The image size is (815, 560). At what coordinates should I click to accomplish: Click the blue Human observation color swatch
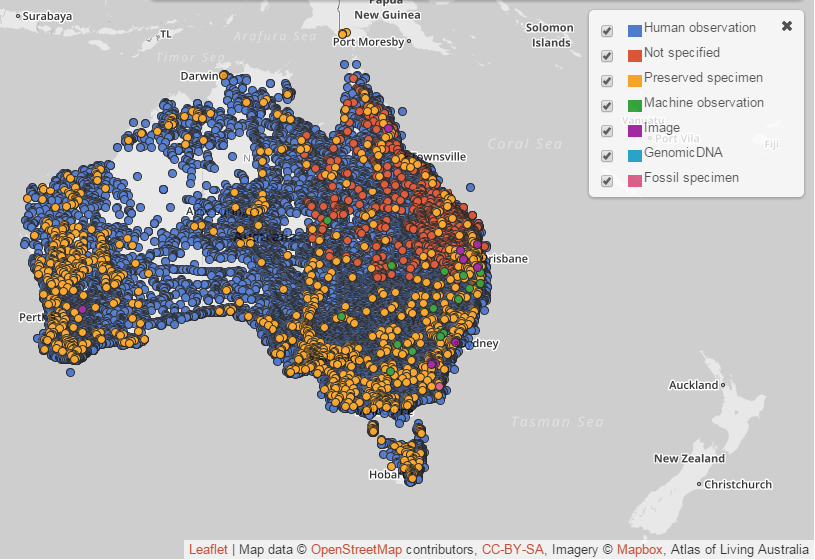click(x=634, y=30)
